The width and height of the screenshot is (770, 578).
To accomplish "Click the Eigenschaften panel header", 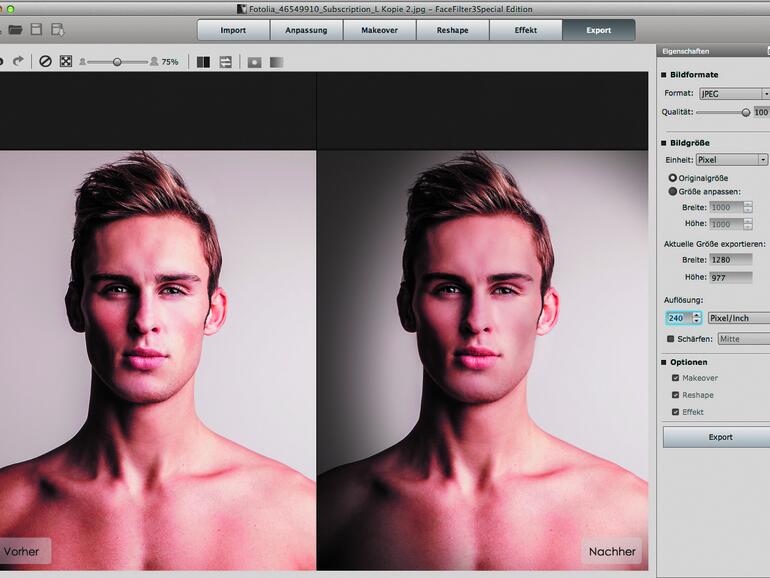I will pos(713,51).
